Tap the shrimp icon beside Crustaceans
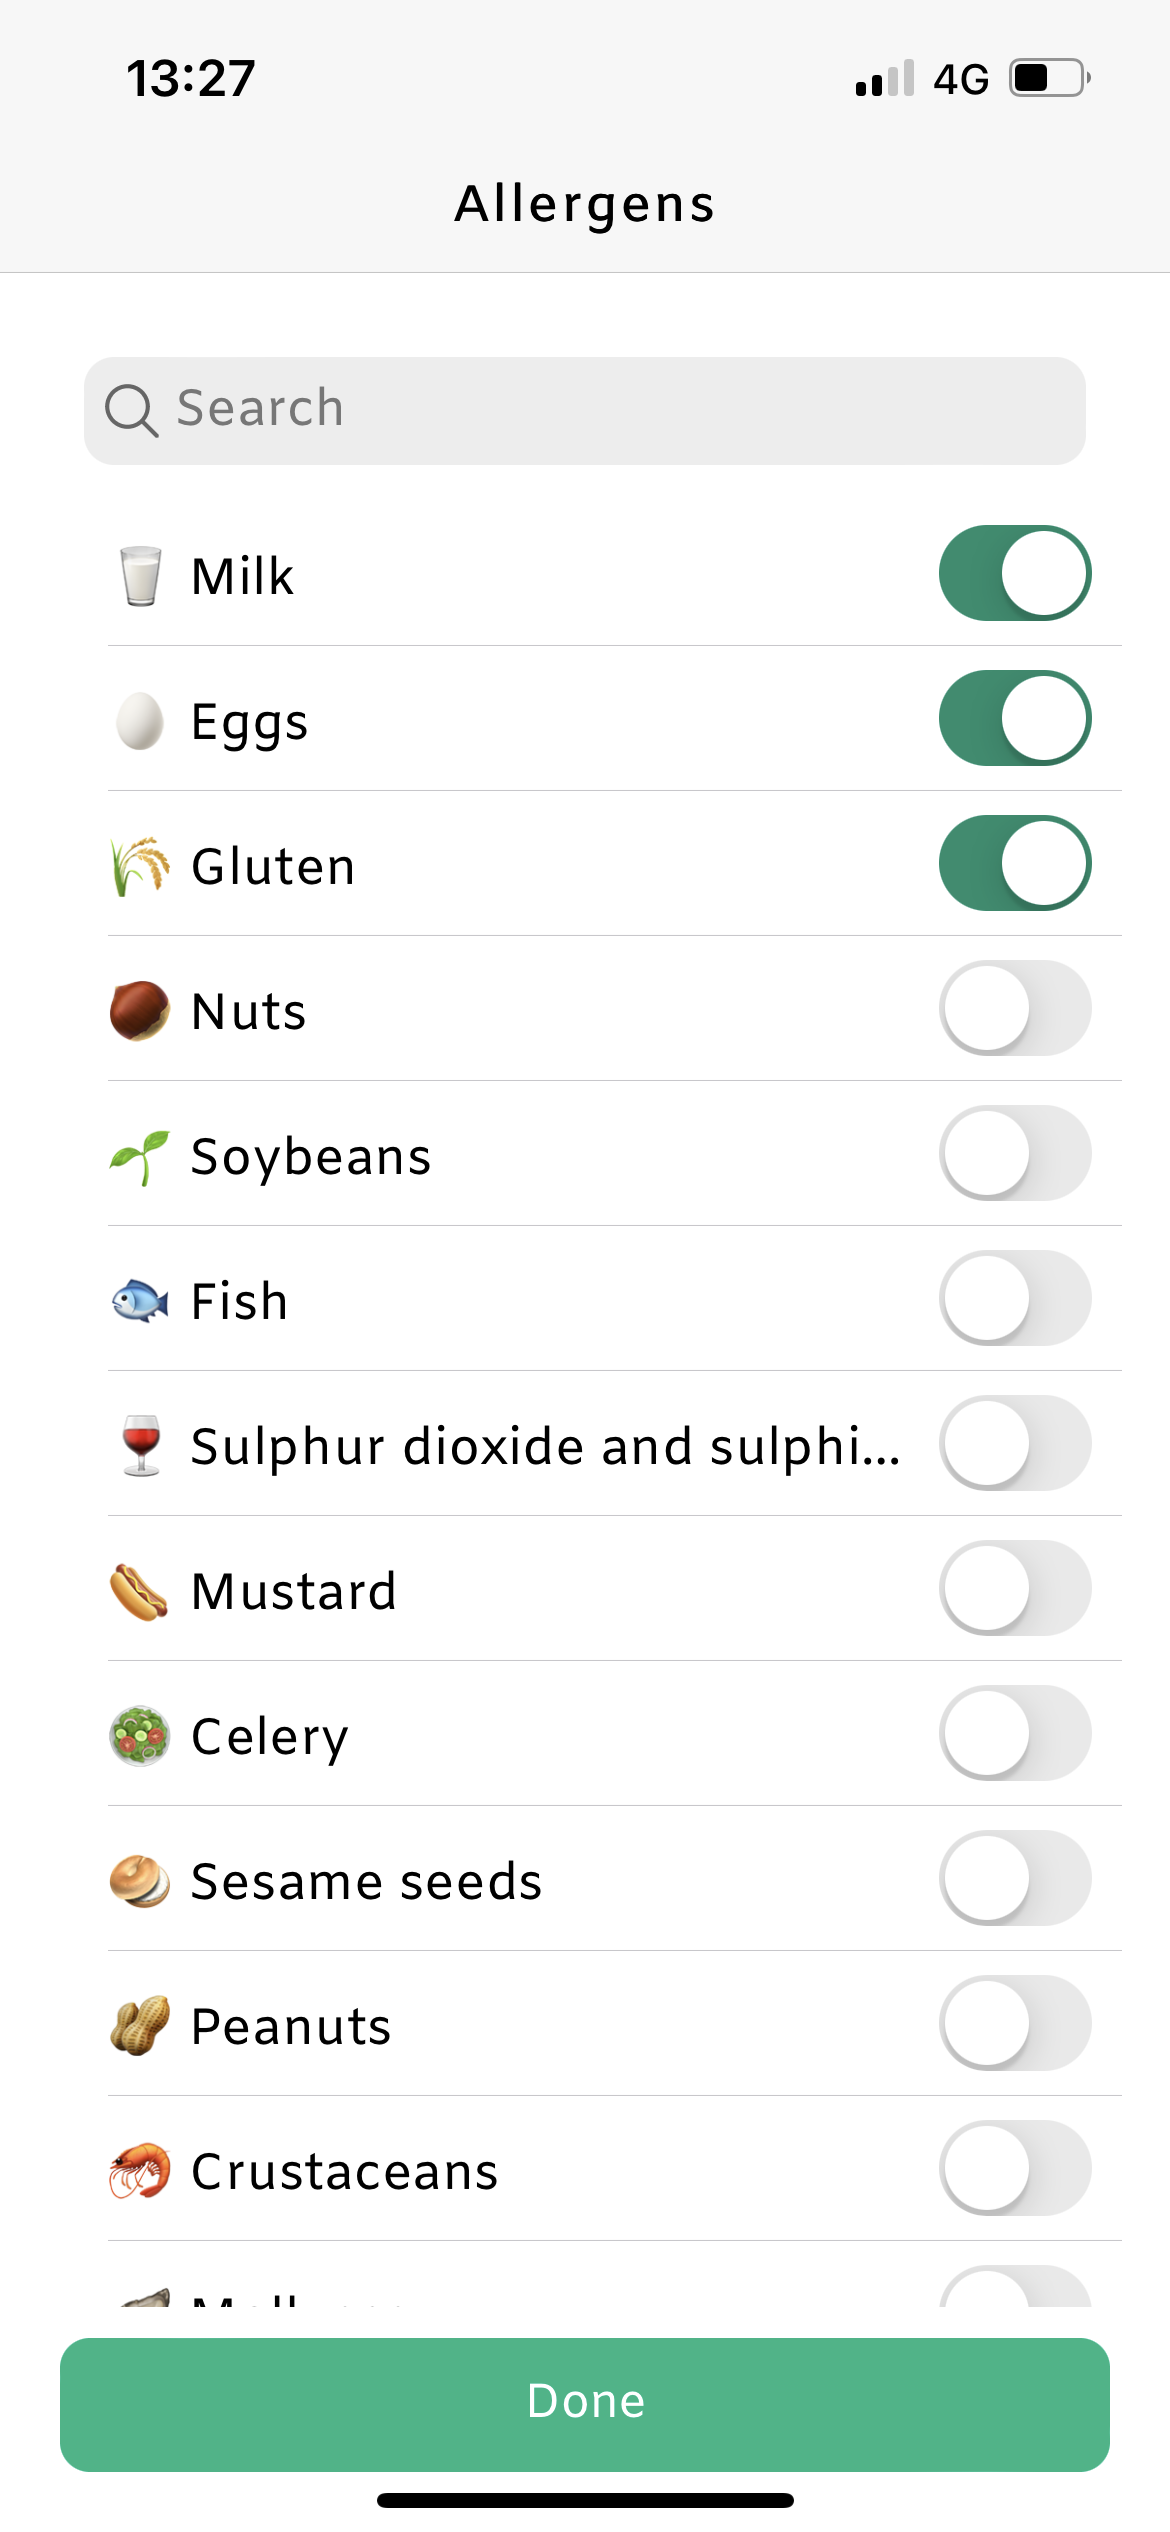The image size is (1170, 2532). point(139,2171)
